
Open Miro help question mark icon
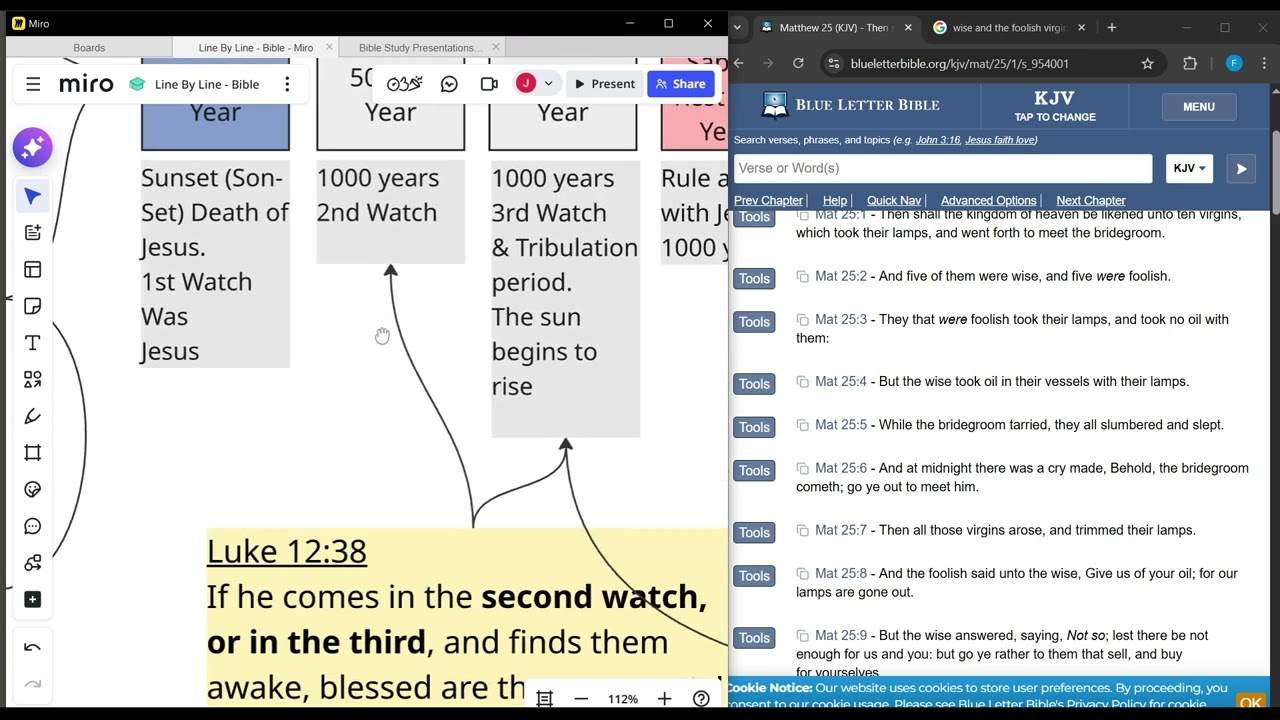[x=701, y=699]
